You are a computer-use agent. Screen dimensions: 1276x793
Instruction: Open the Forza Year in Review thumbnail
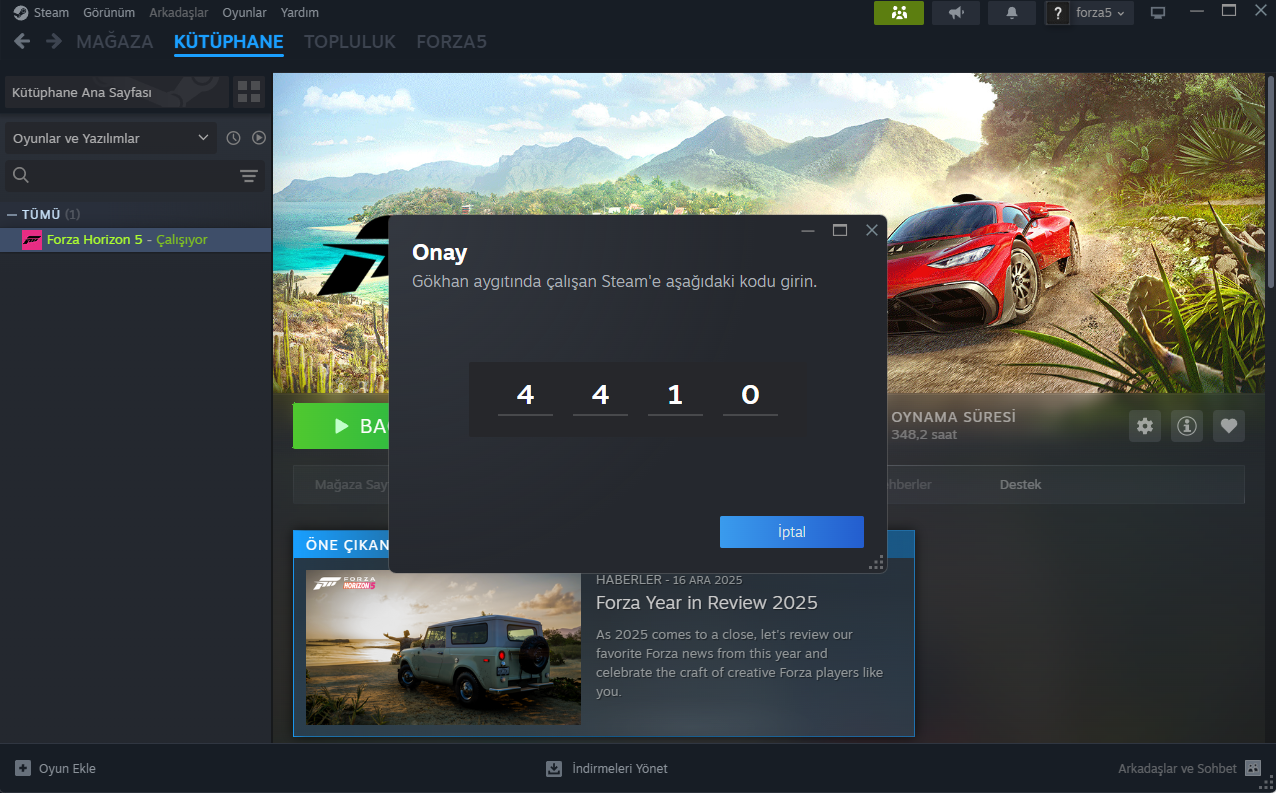point(443,647)
